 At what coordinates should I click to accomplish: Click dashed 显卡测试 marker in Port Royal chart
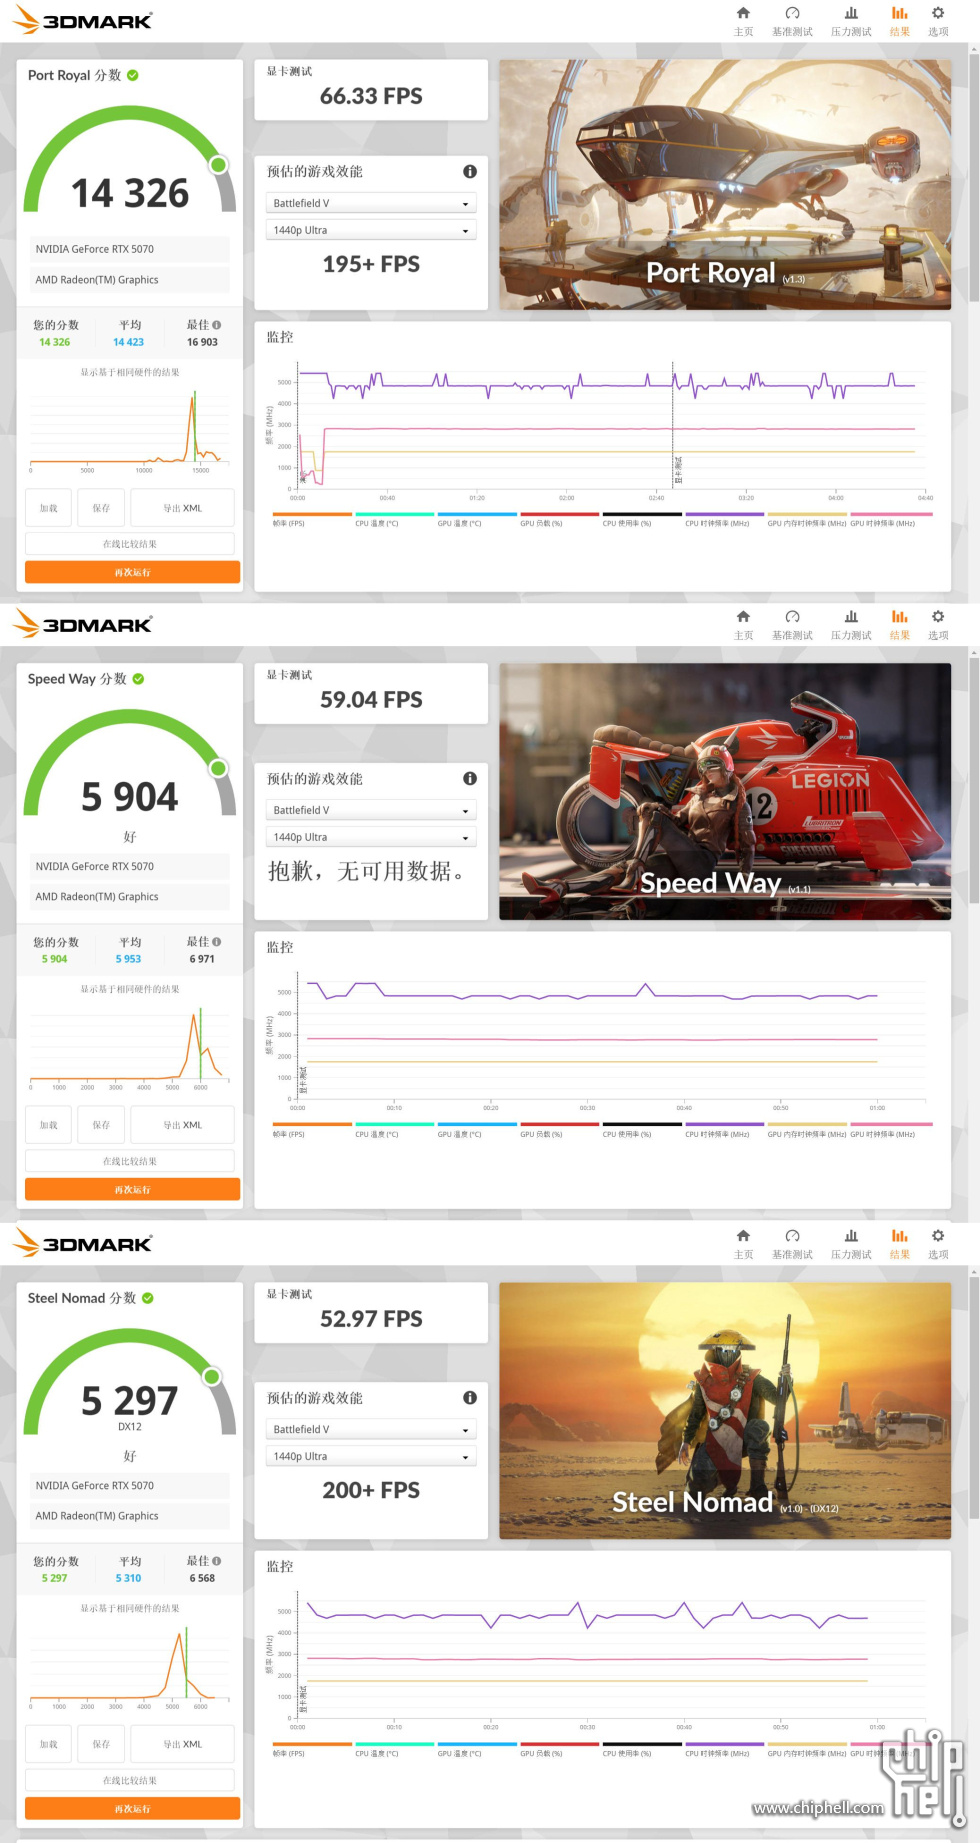(x=673, y=425)
